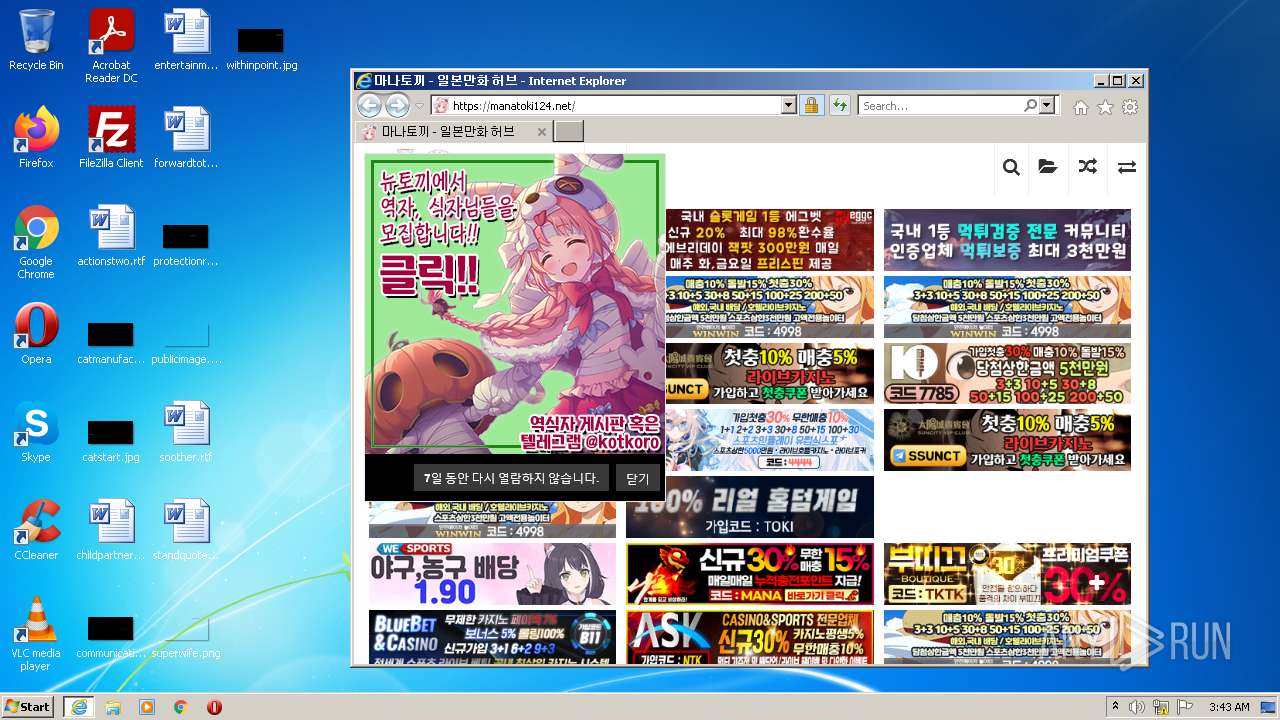The image size is (1280, 720).
Task: Open the Google Chrome desktop shortcut
Action: coord(36,242)
